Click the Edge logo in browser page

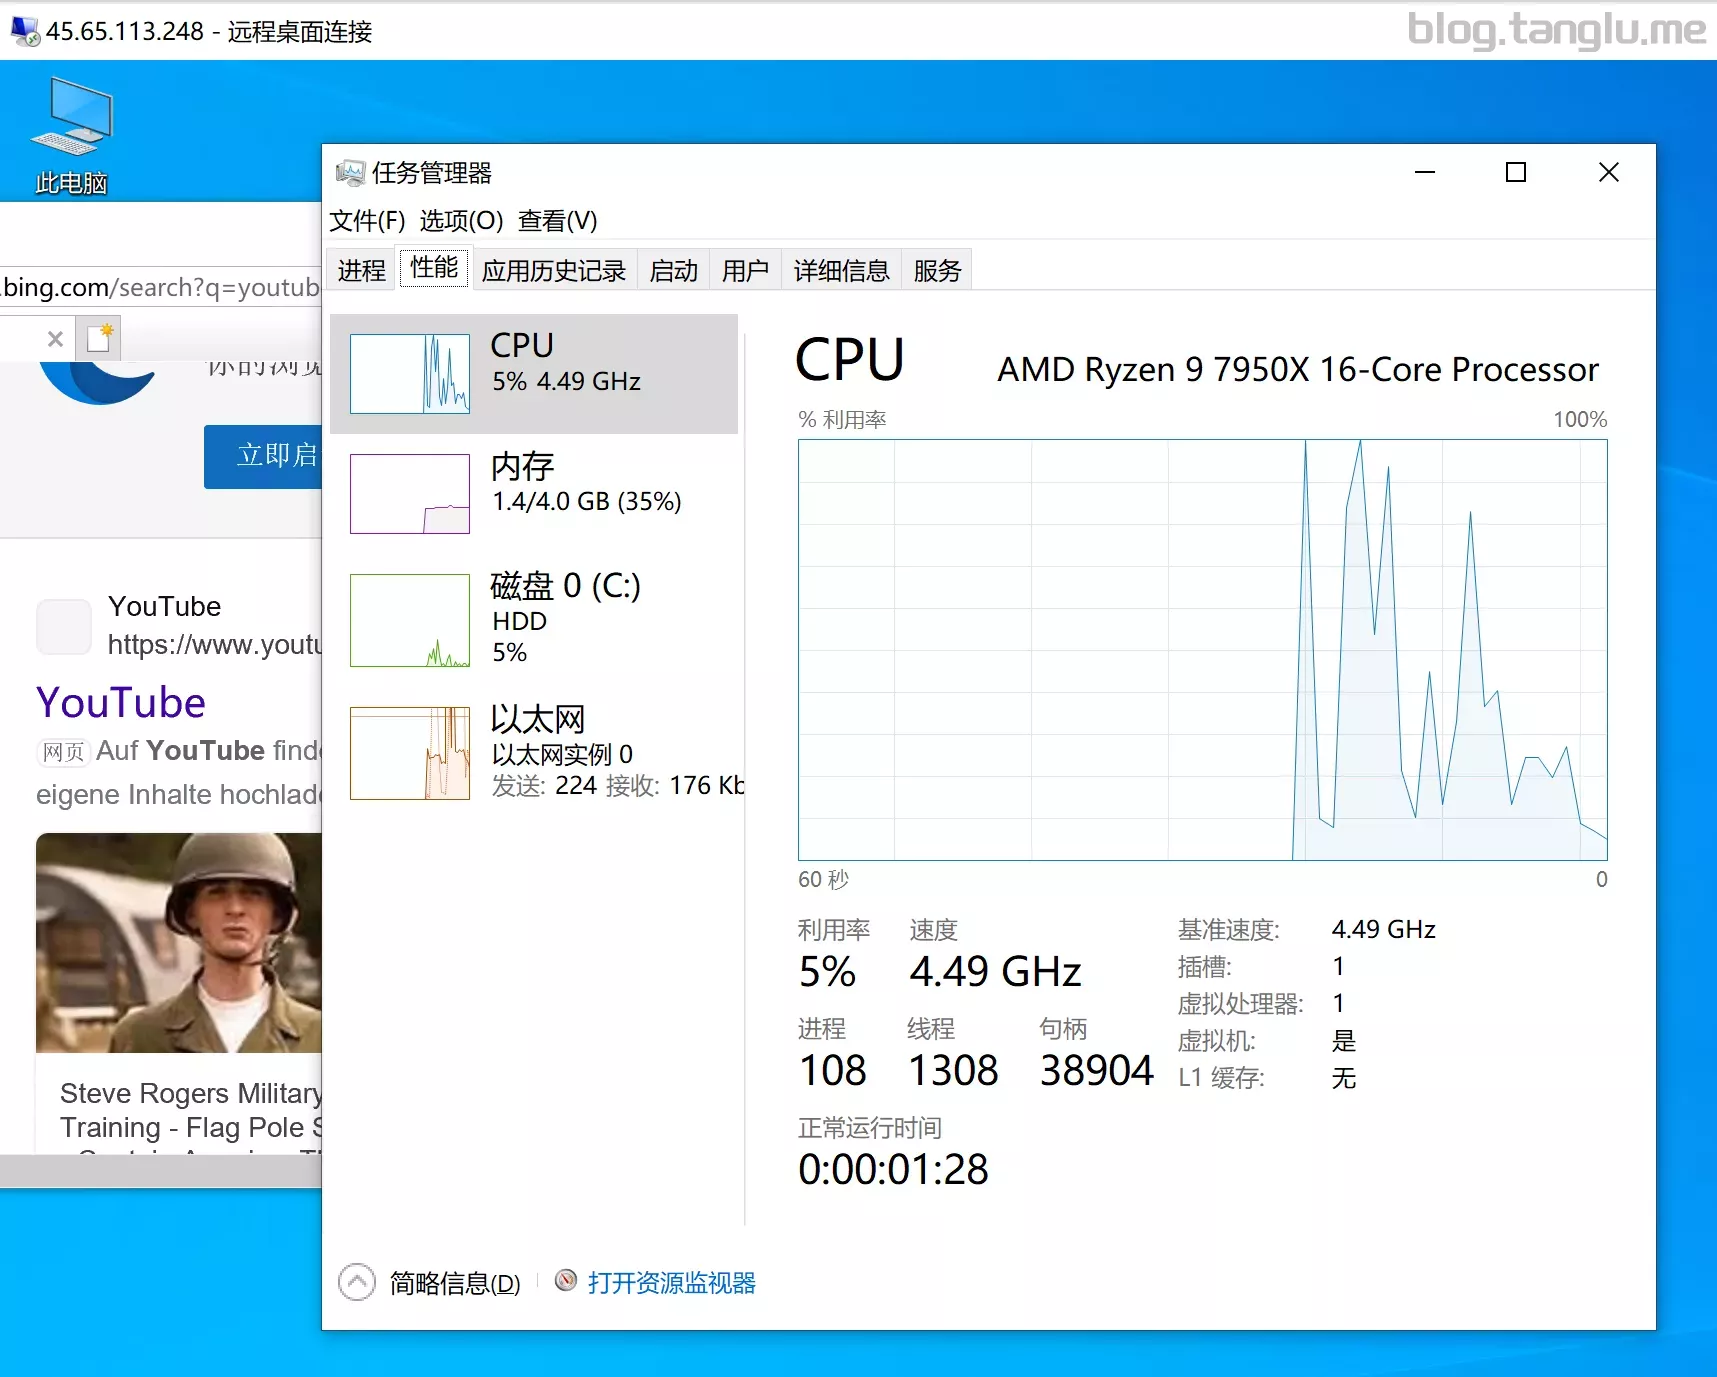[x=97, y=384]
